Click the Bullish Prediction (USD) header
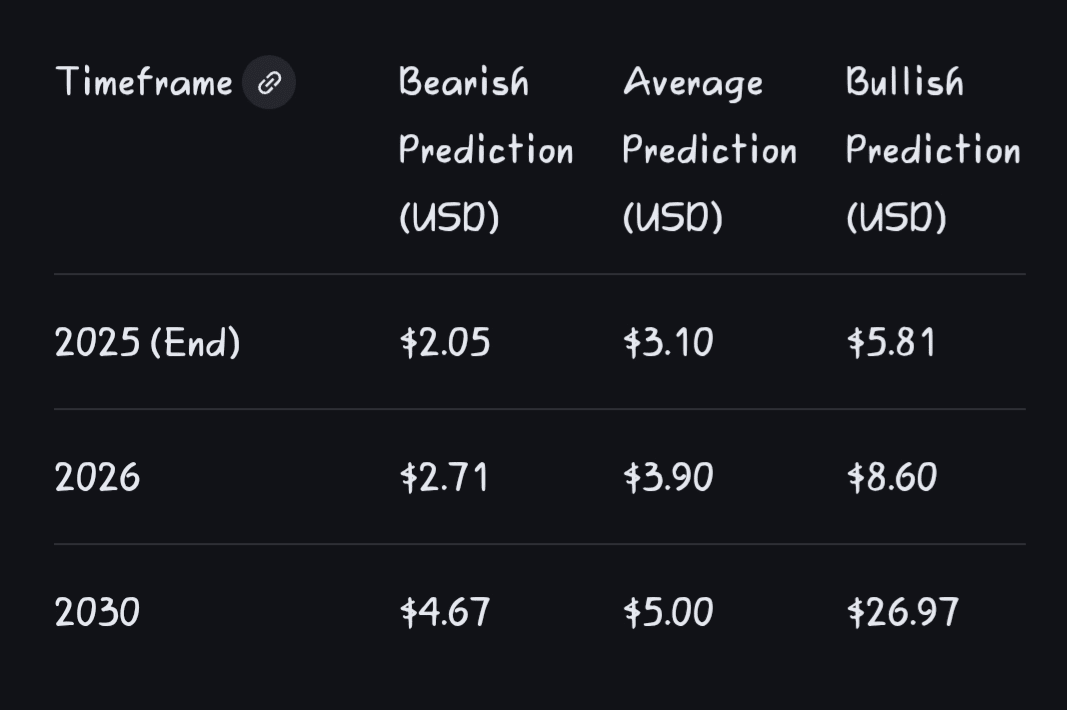Screen dimensions: 1067x710 [932, 150]
